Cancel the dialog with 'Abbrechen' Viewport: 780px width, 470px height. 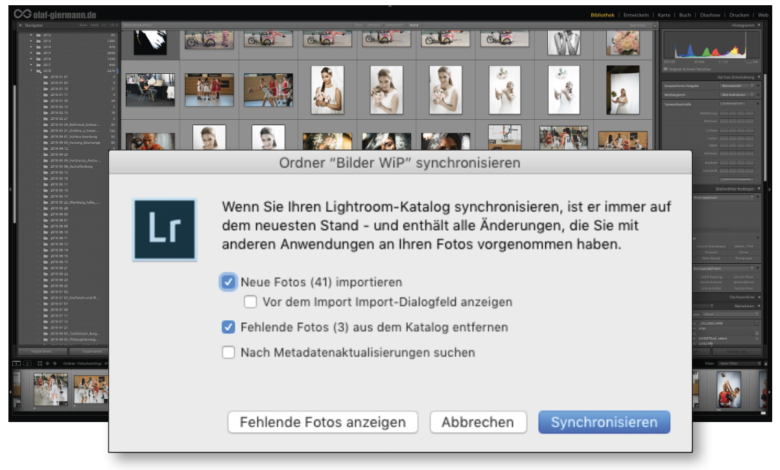[478, 422]
